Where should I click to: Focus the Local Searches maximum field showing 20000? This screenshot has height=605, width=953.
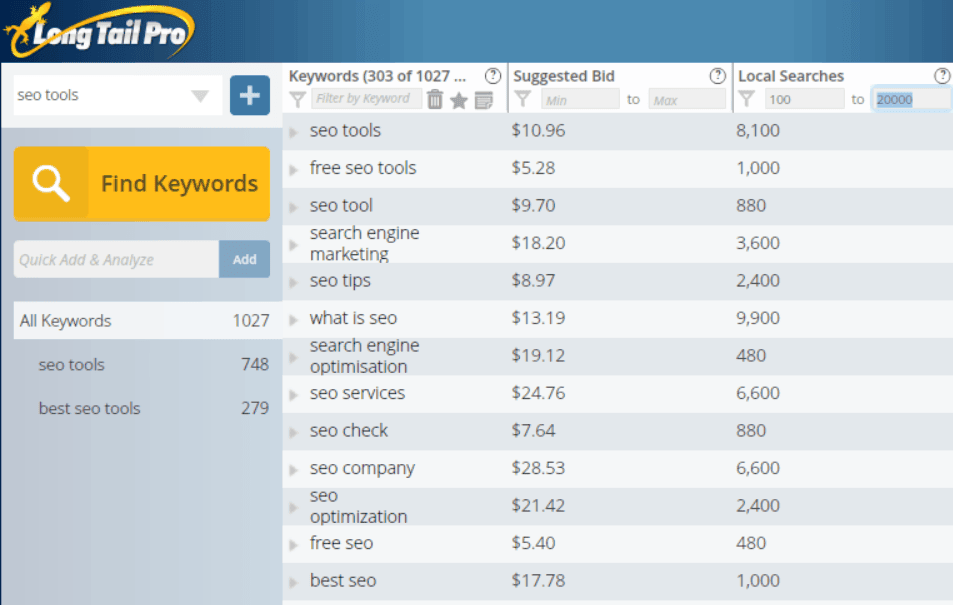912,99
